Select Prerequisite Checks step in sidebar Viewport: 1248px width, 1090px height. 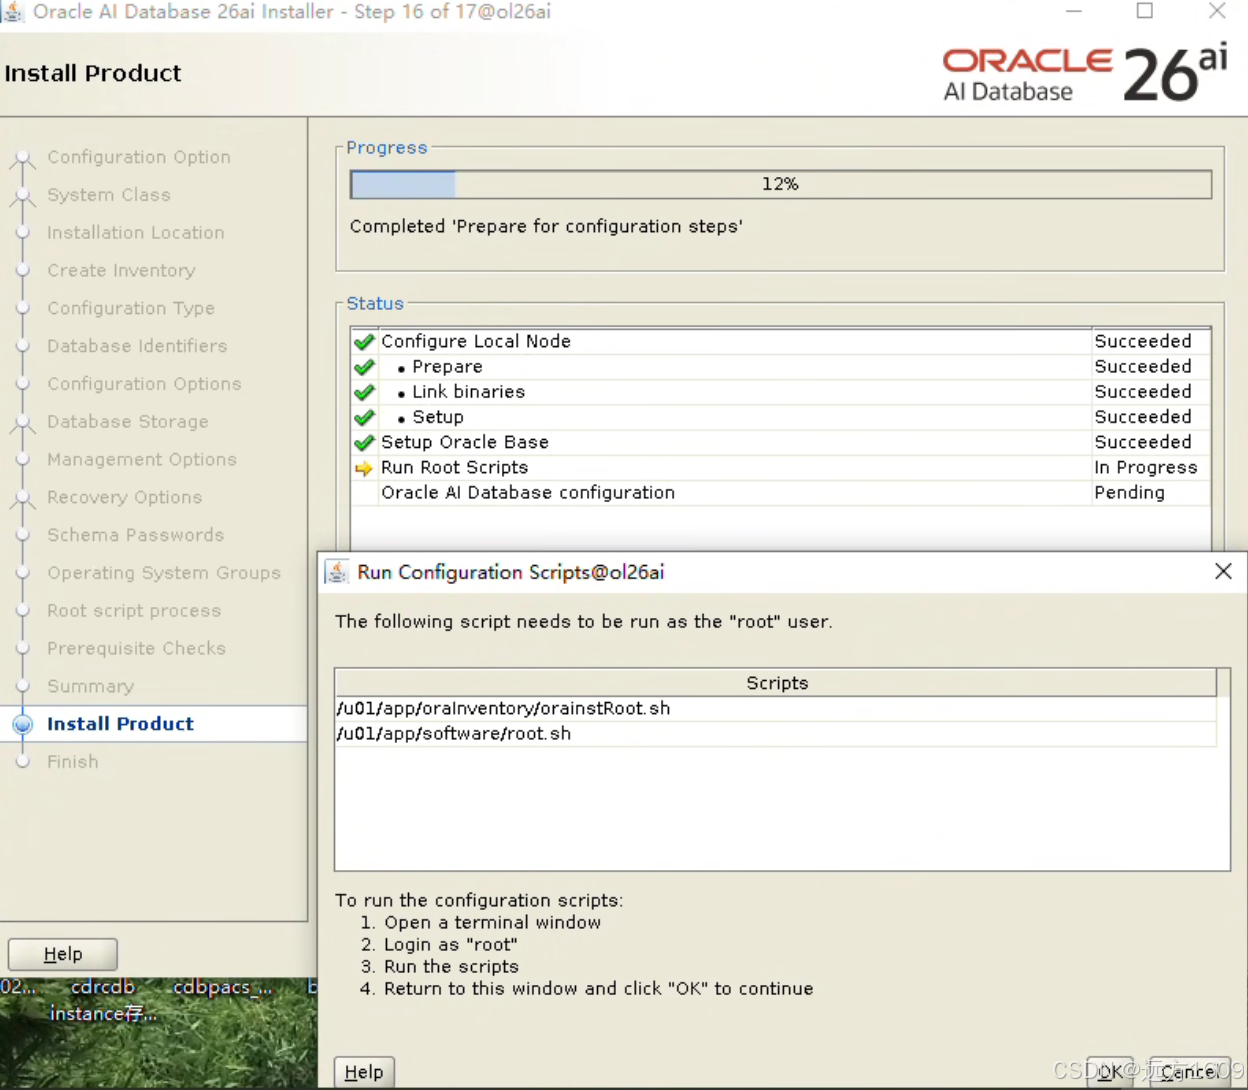(137, 649)
